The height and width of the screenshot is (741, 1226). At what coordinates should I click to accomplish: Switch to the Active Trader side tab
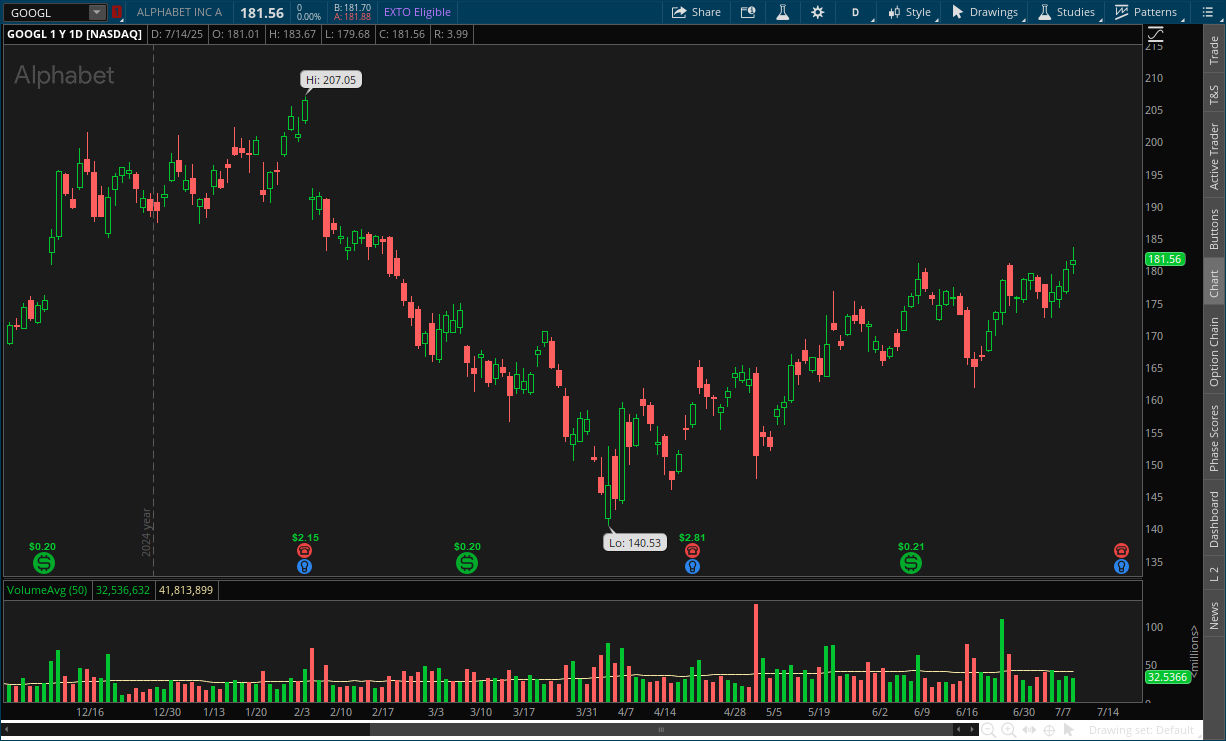click(1214, 157)
